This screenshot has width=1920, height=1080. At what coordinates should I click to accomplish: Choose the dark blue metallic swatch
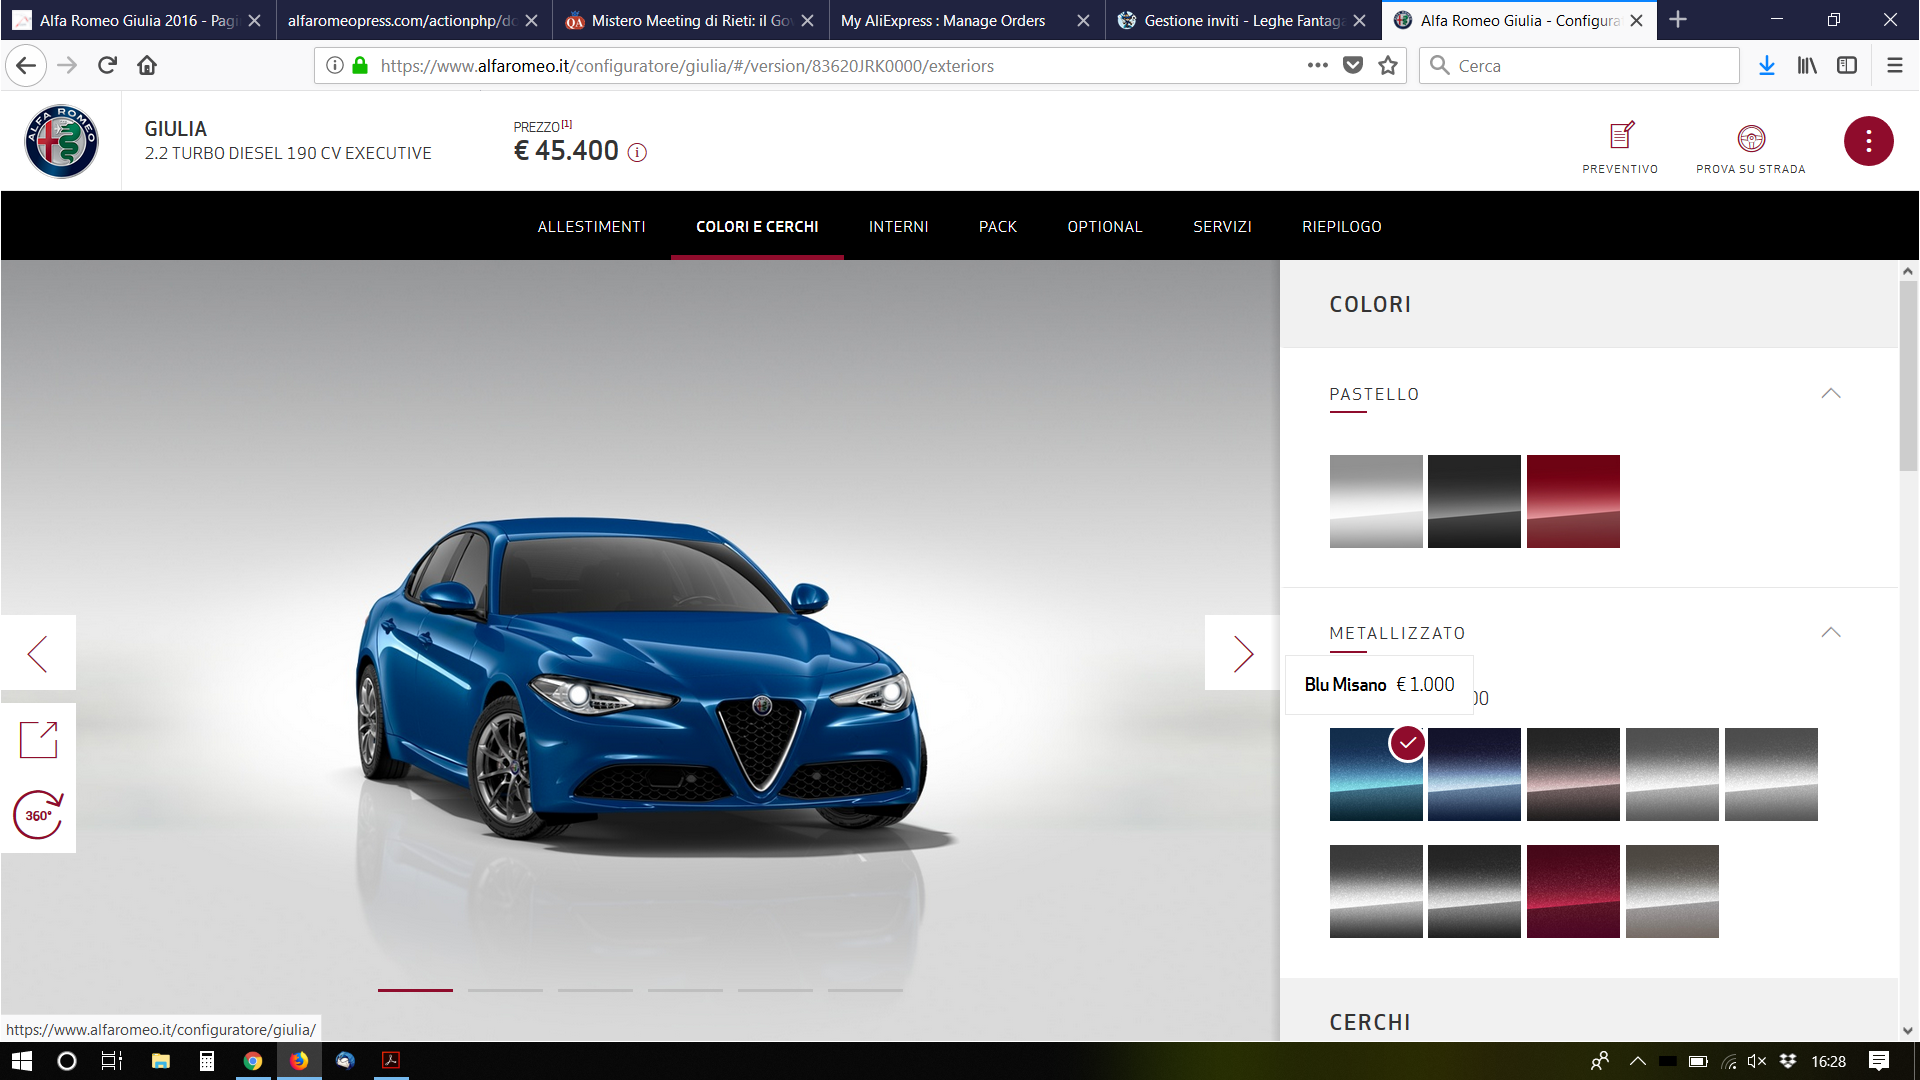(x=1473, y=775)
